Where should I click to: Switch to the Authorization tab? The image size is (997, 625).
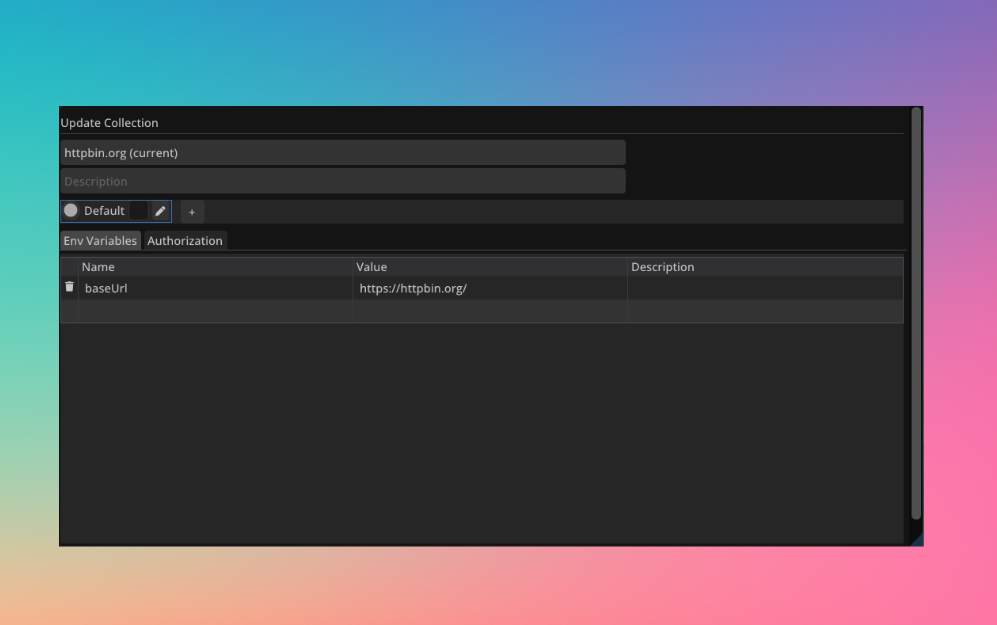point(184,240)
